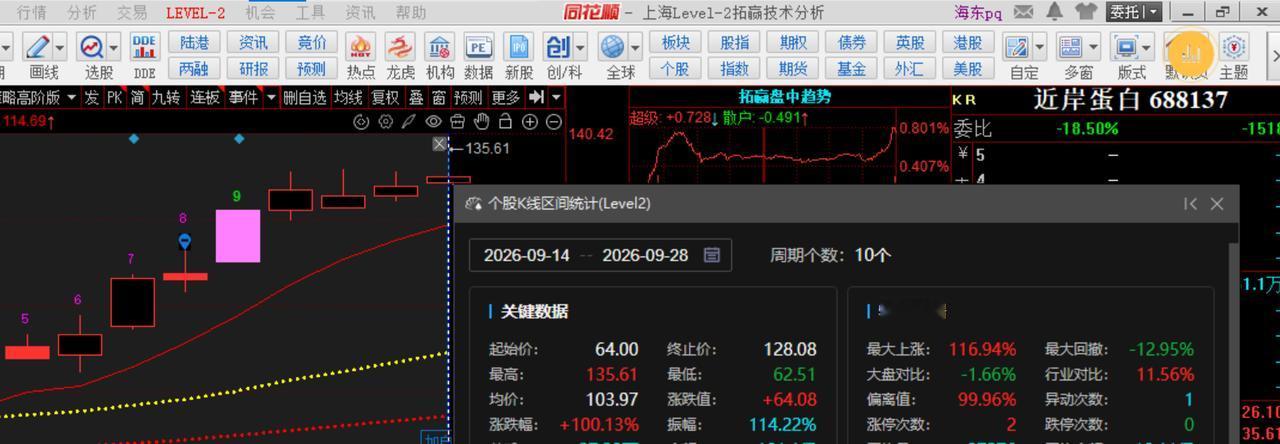Open the 多窗 multi-window icon
The image size is (1280, 444).
pos(1071,48)
